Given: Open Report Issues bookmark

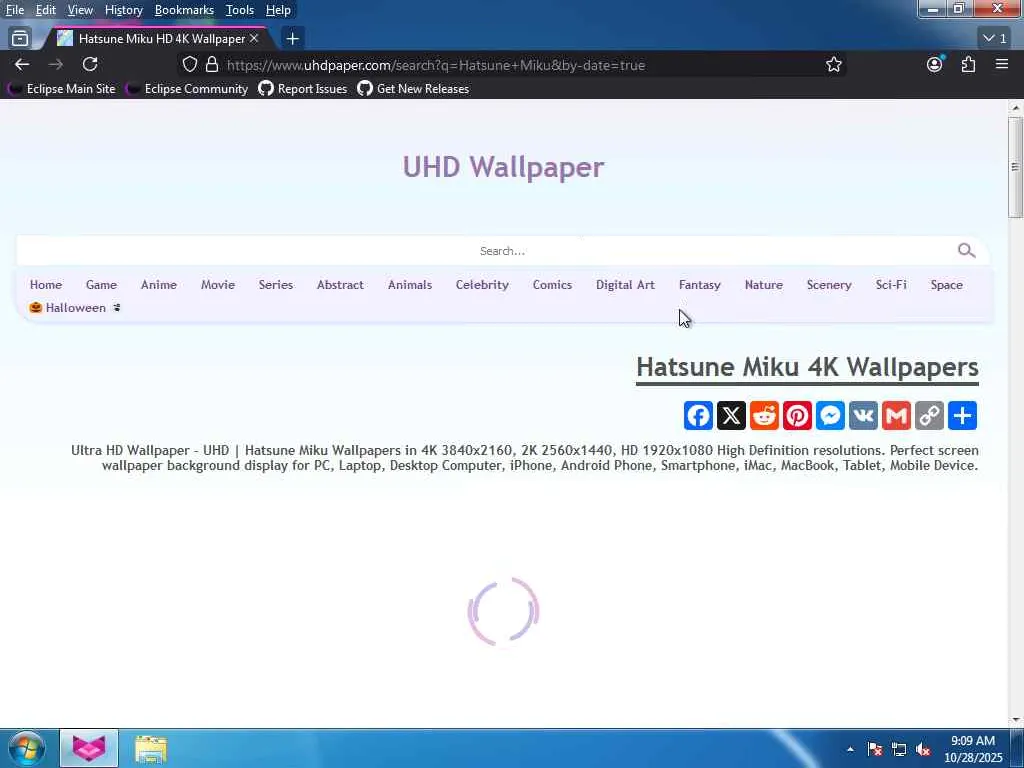Looking at the screenshot, I should (x=303, y=89).
